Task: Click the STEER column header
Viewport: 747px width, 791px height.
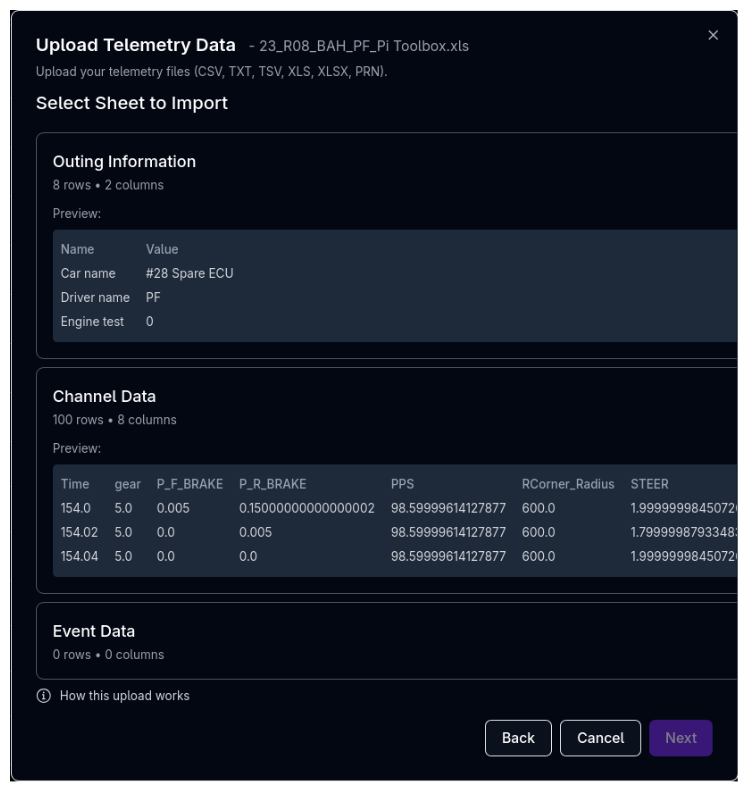Action: pos(649,484)
